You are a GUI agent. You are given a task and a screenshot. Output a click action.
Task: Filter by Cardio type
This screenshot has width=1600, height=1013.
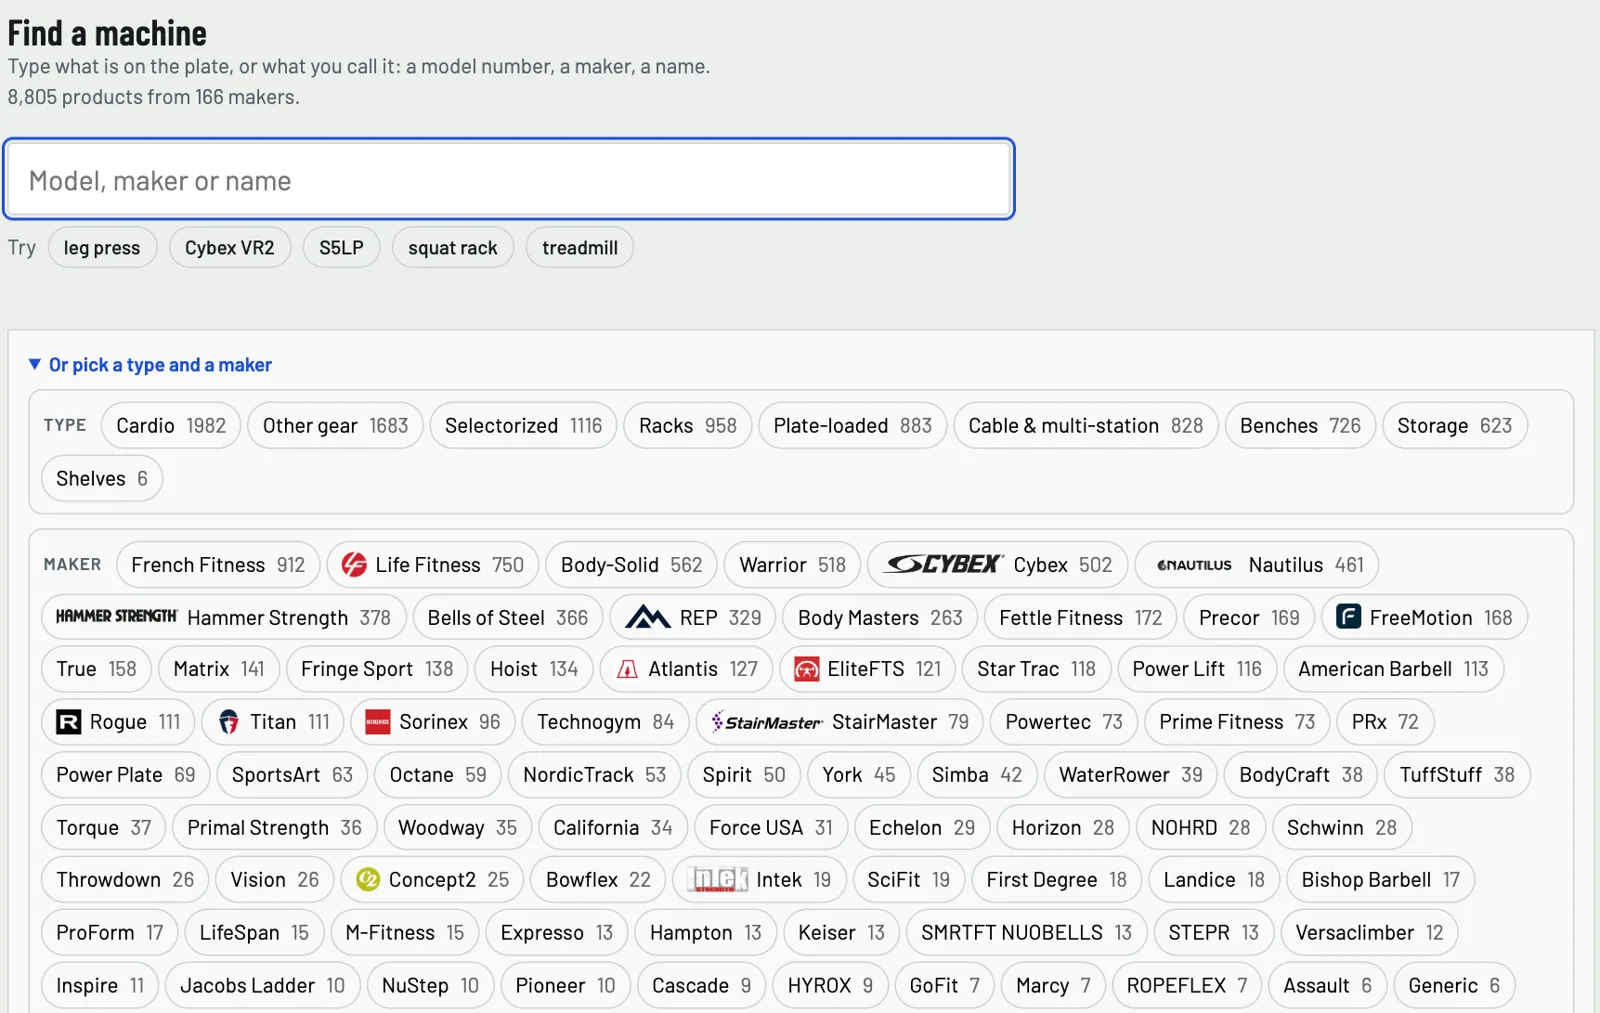point(171,426)
